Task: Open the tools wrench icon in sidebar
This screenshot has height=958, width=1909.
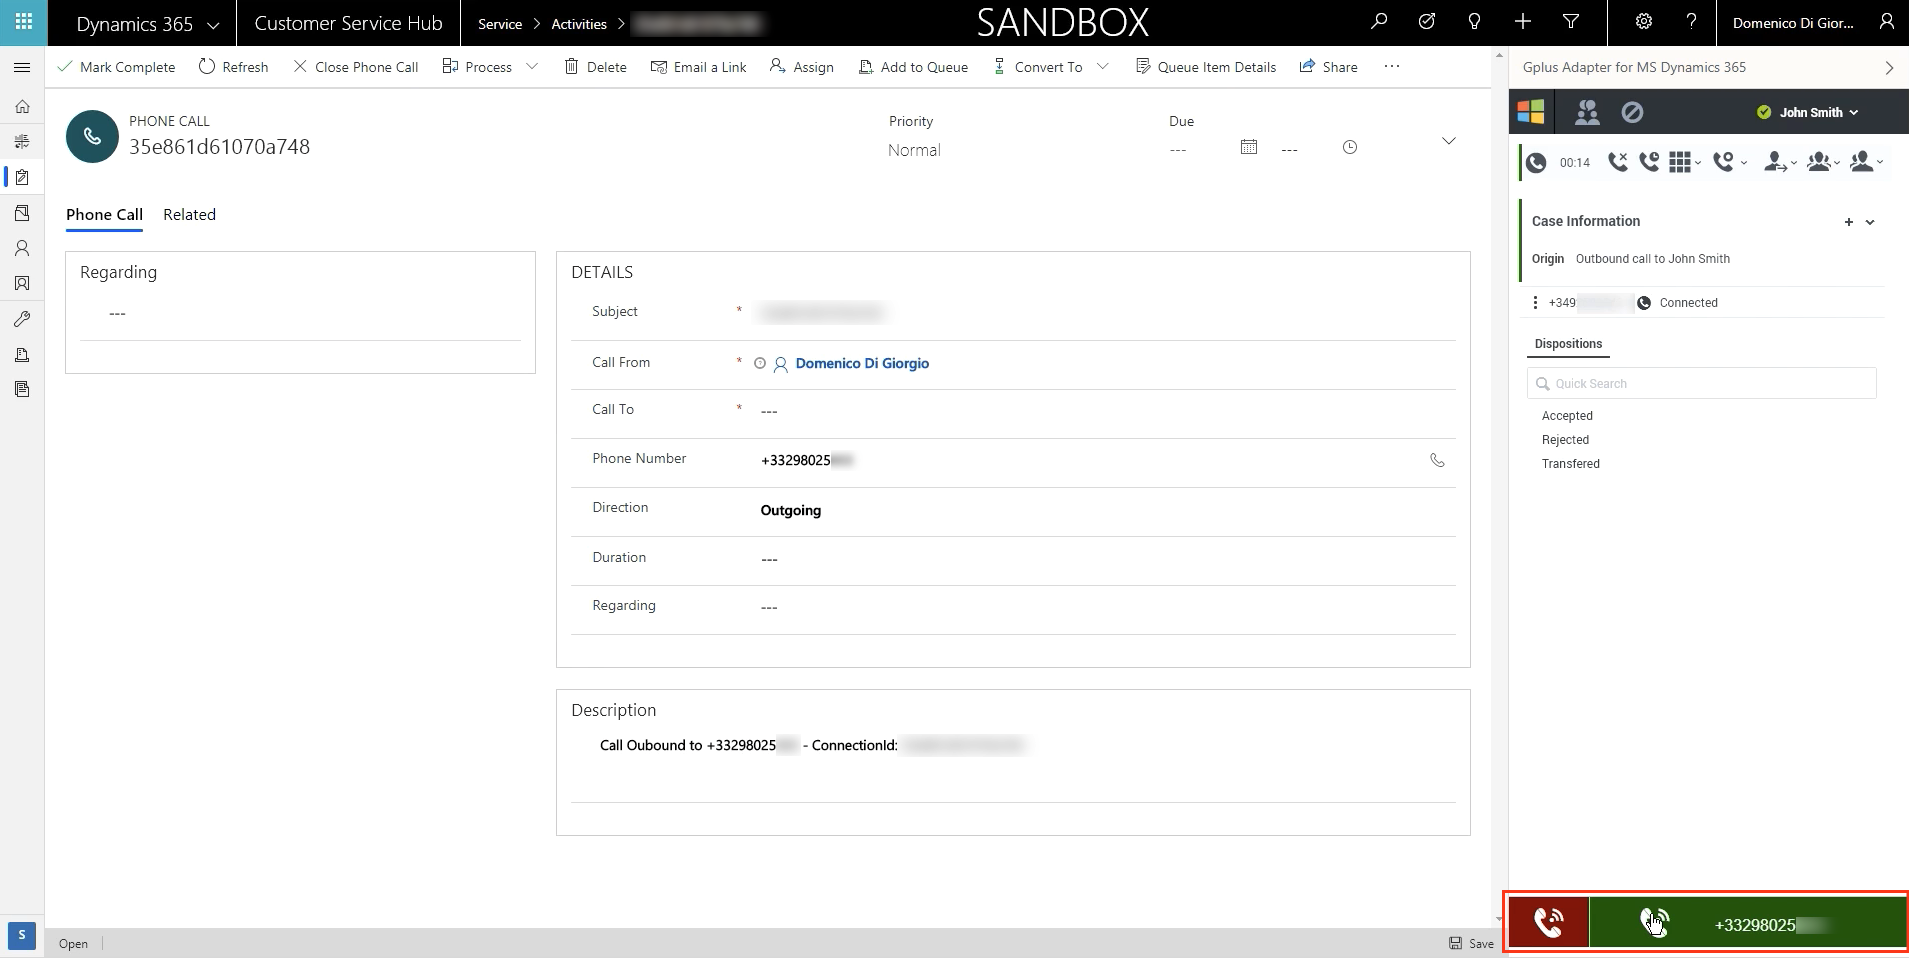Action: [x=22, y=319]
